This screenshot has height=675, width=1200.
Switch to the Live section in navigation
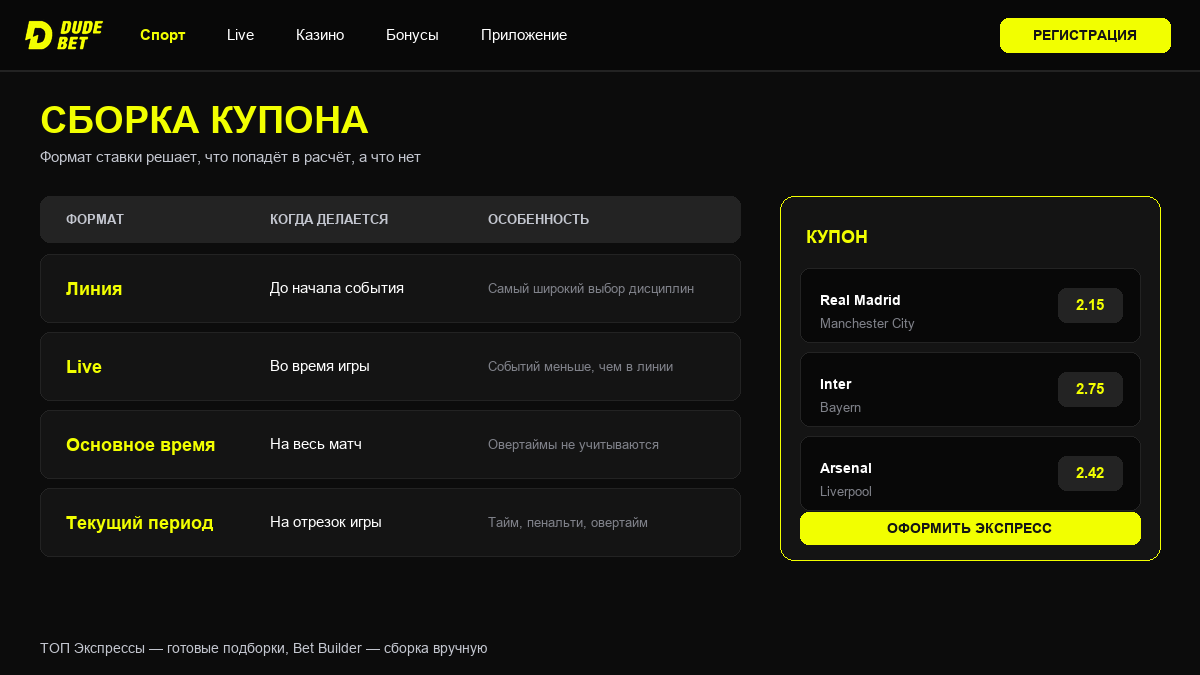tap(240, 35)
